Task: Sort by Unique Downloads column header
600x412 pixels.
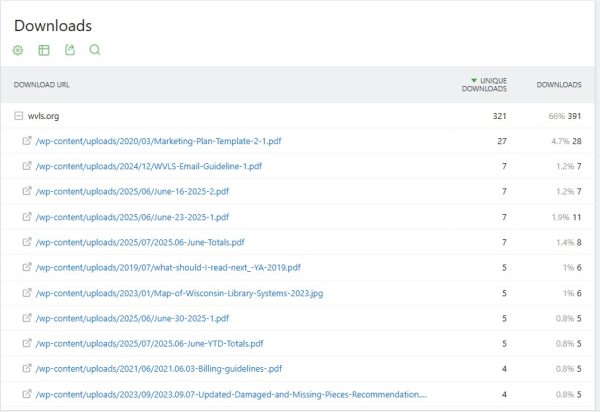Action: 484,85
